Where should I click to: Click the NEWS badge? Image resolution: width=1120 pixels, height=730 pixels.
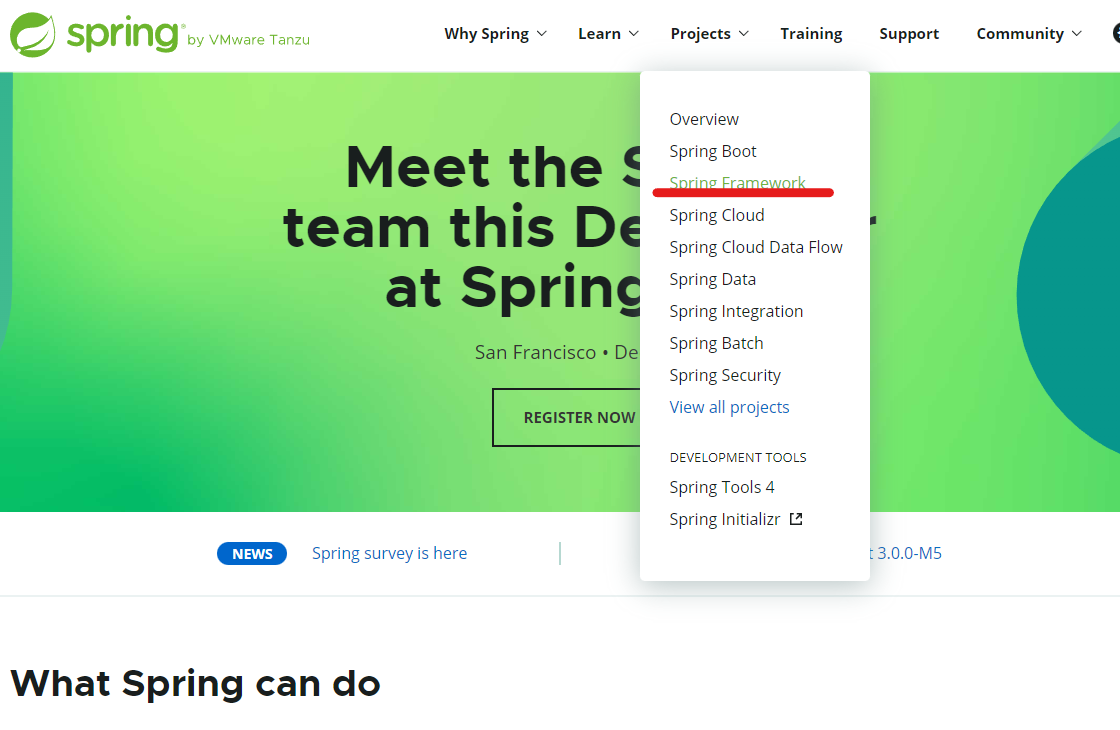pyautogui.click(x=252, y=554)
